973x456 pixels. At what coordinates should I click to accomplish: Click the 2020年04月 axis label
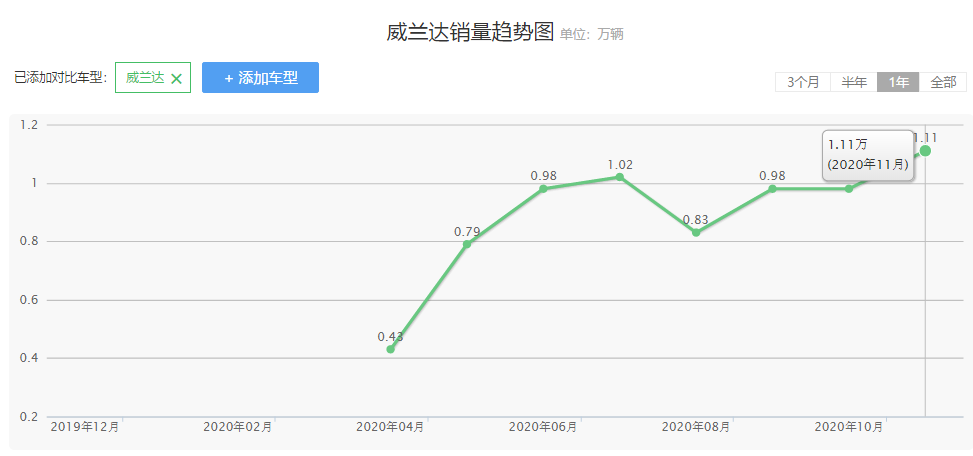click(x=390, y=427)
